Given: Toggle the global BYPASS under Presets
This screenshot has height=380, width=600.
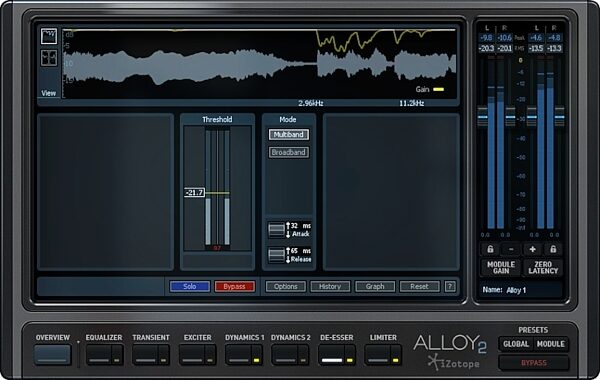Looking at the screenshot, I should tap(534, 362).
